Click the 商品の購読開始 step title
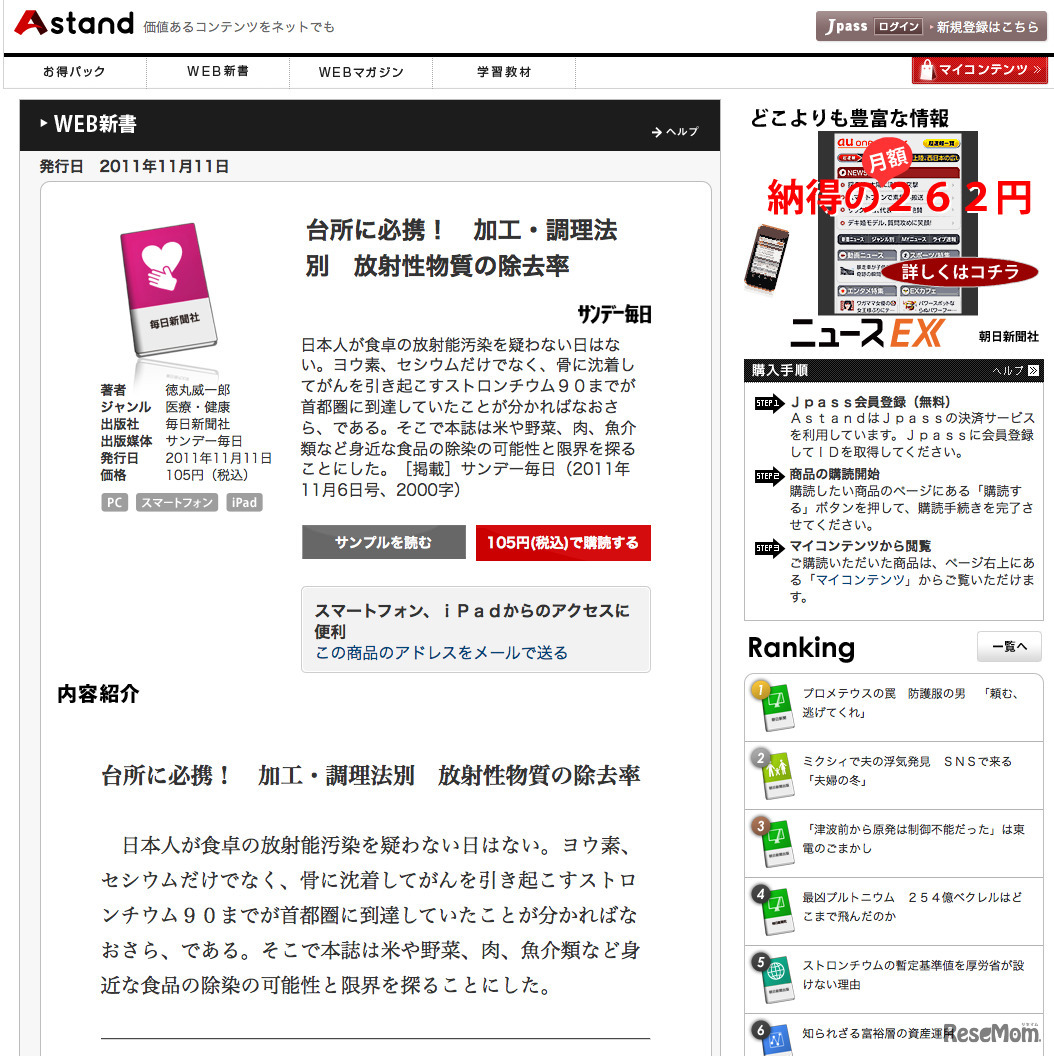The width and height of the screenshot is (1054, 1056). click(x=834, y=474)
